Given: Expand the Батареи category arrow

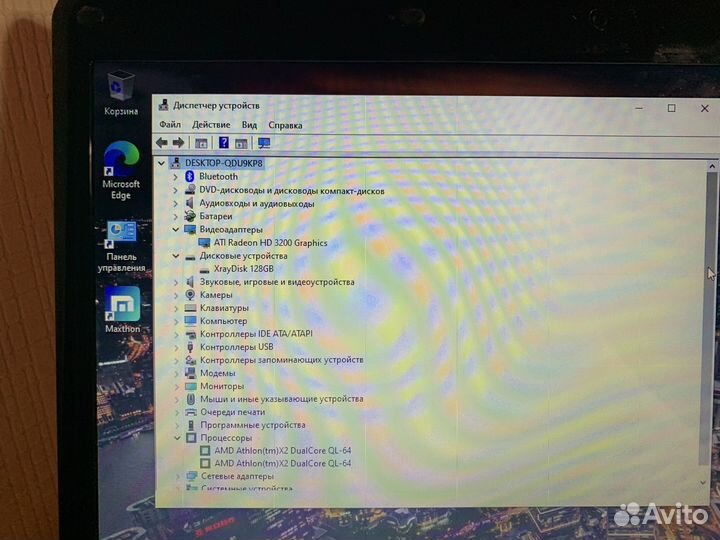Looking at the screenshot, I should pyautogui.click(x=175, y=216).
